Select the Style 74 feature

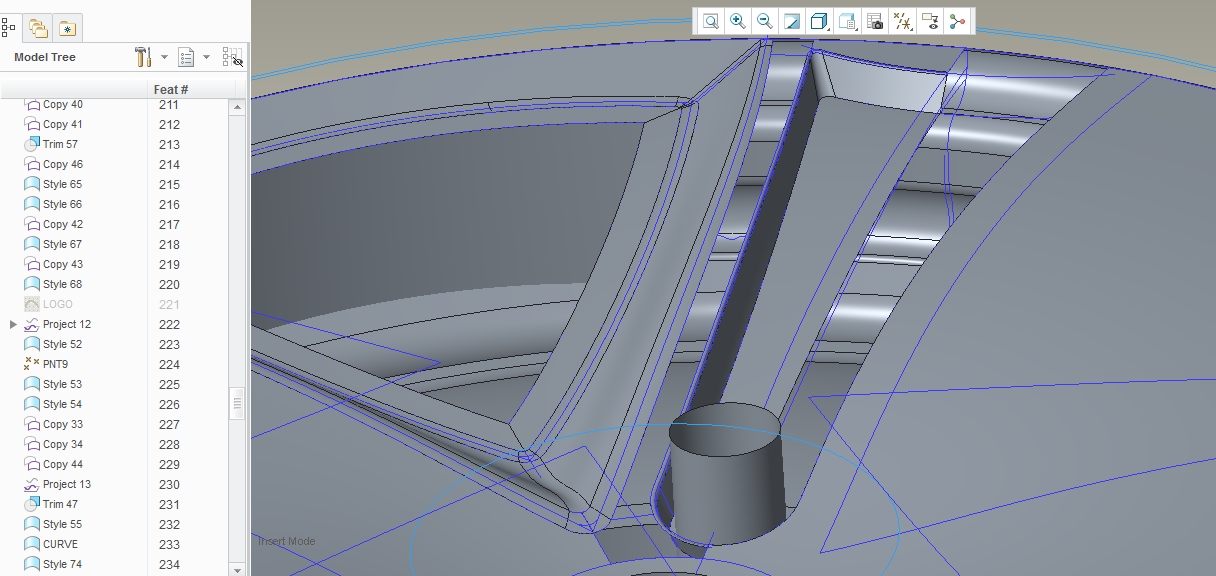62,564
